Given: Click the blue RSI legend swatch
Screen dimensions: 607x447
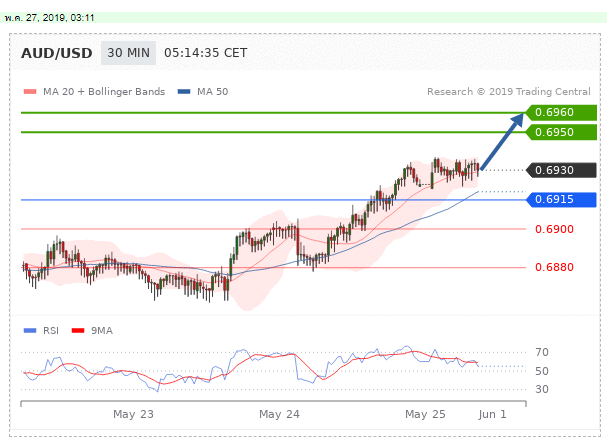Looking at the screenshot, I should 30,331.
